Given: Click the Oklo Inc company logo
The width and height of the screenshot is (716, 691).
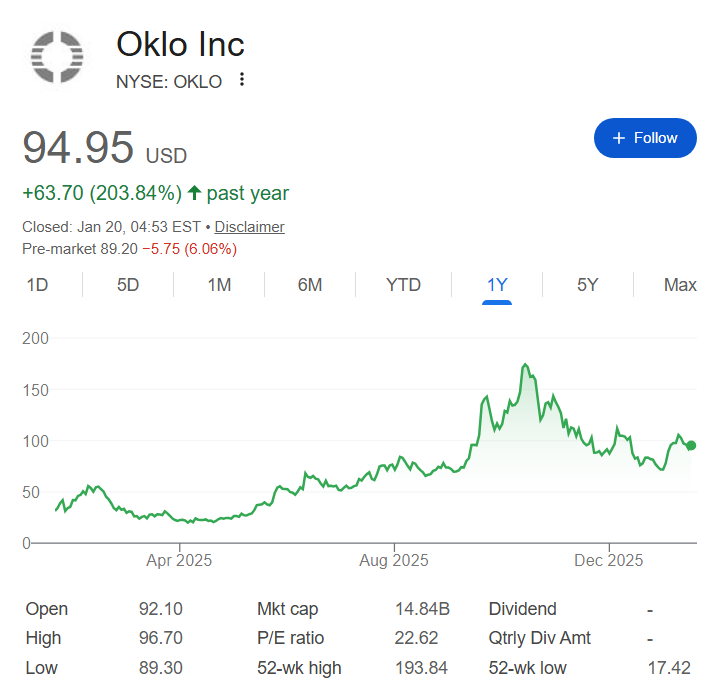Looking at the screenshot, I should pos(57,57).
